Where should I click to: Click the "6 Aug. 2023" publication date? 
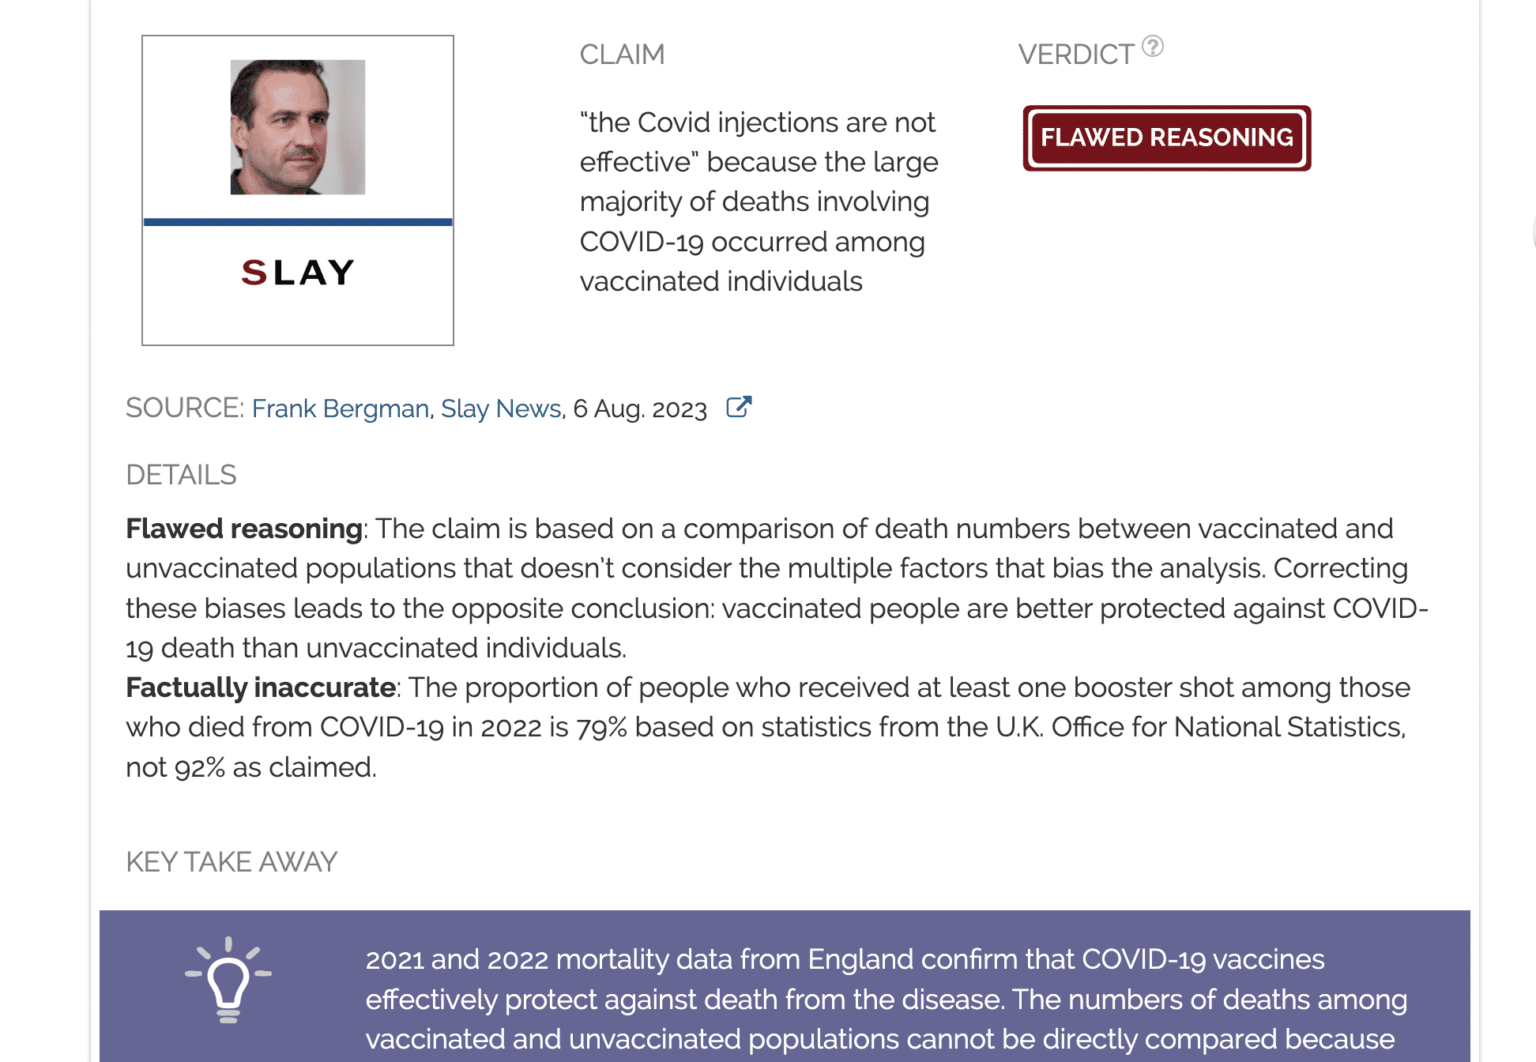coord(640,409)
